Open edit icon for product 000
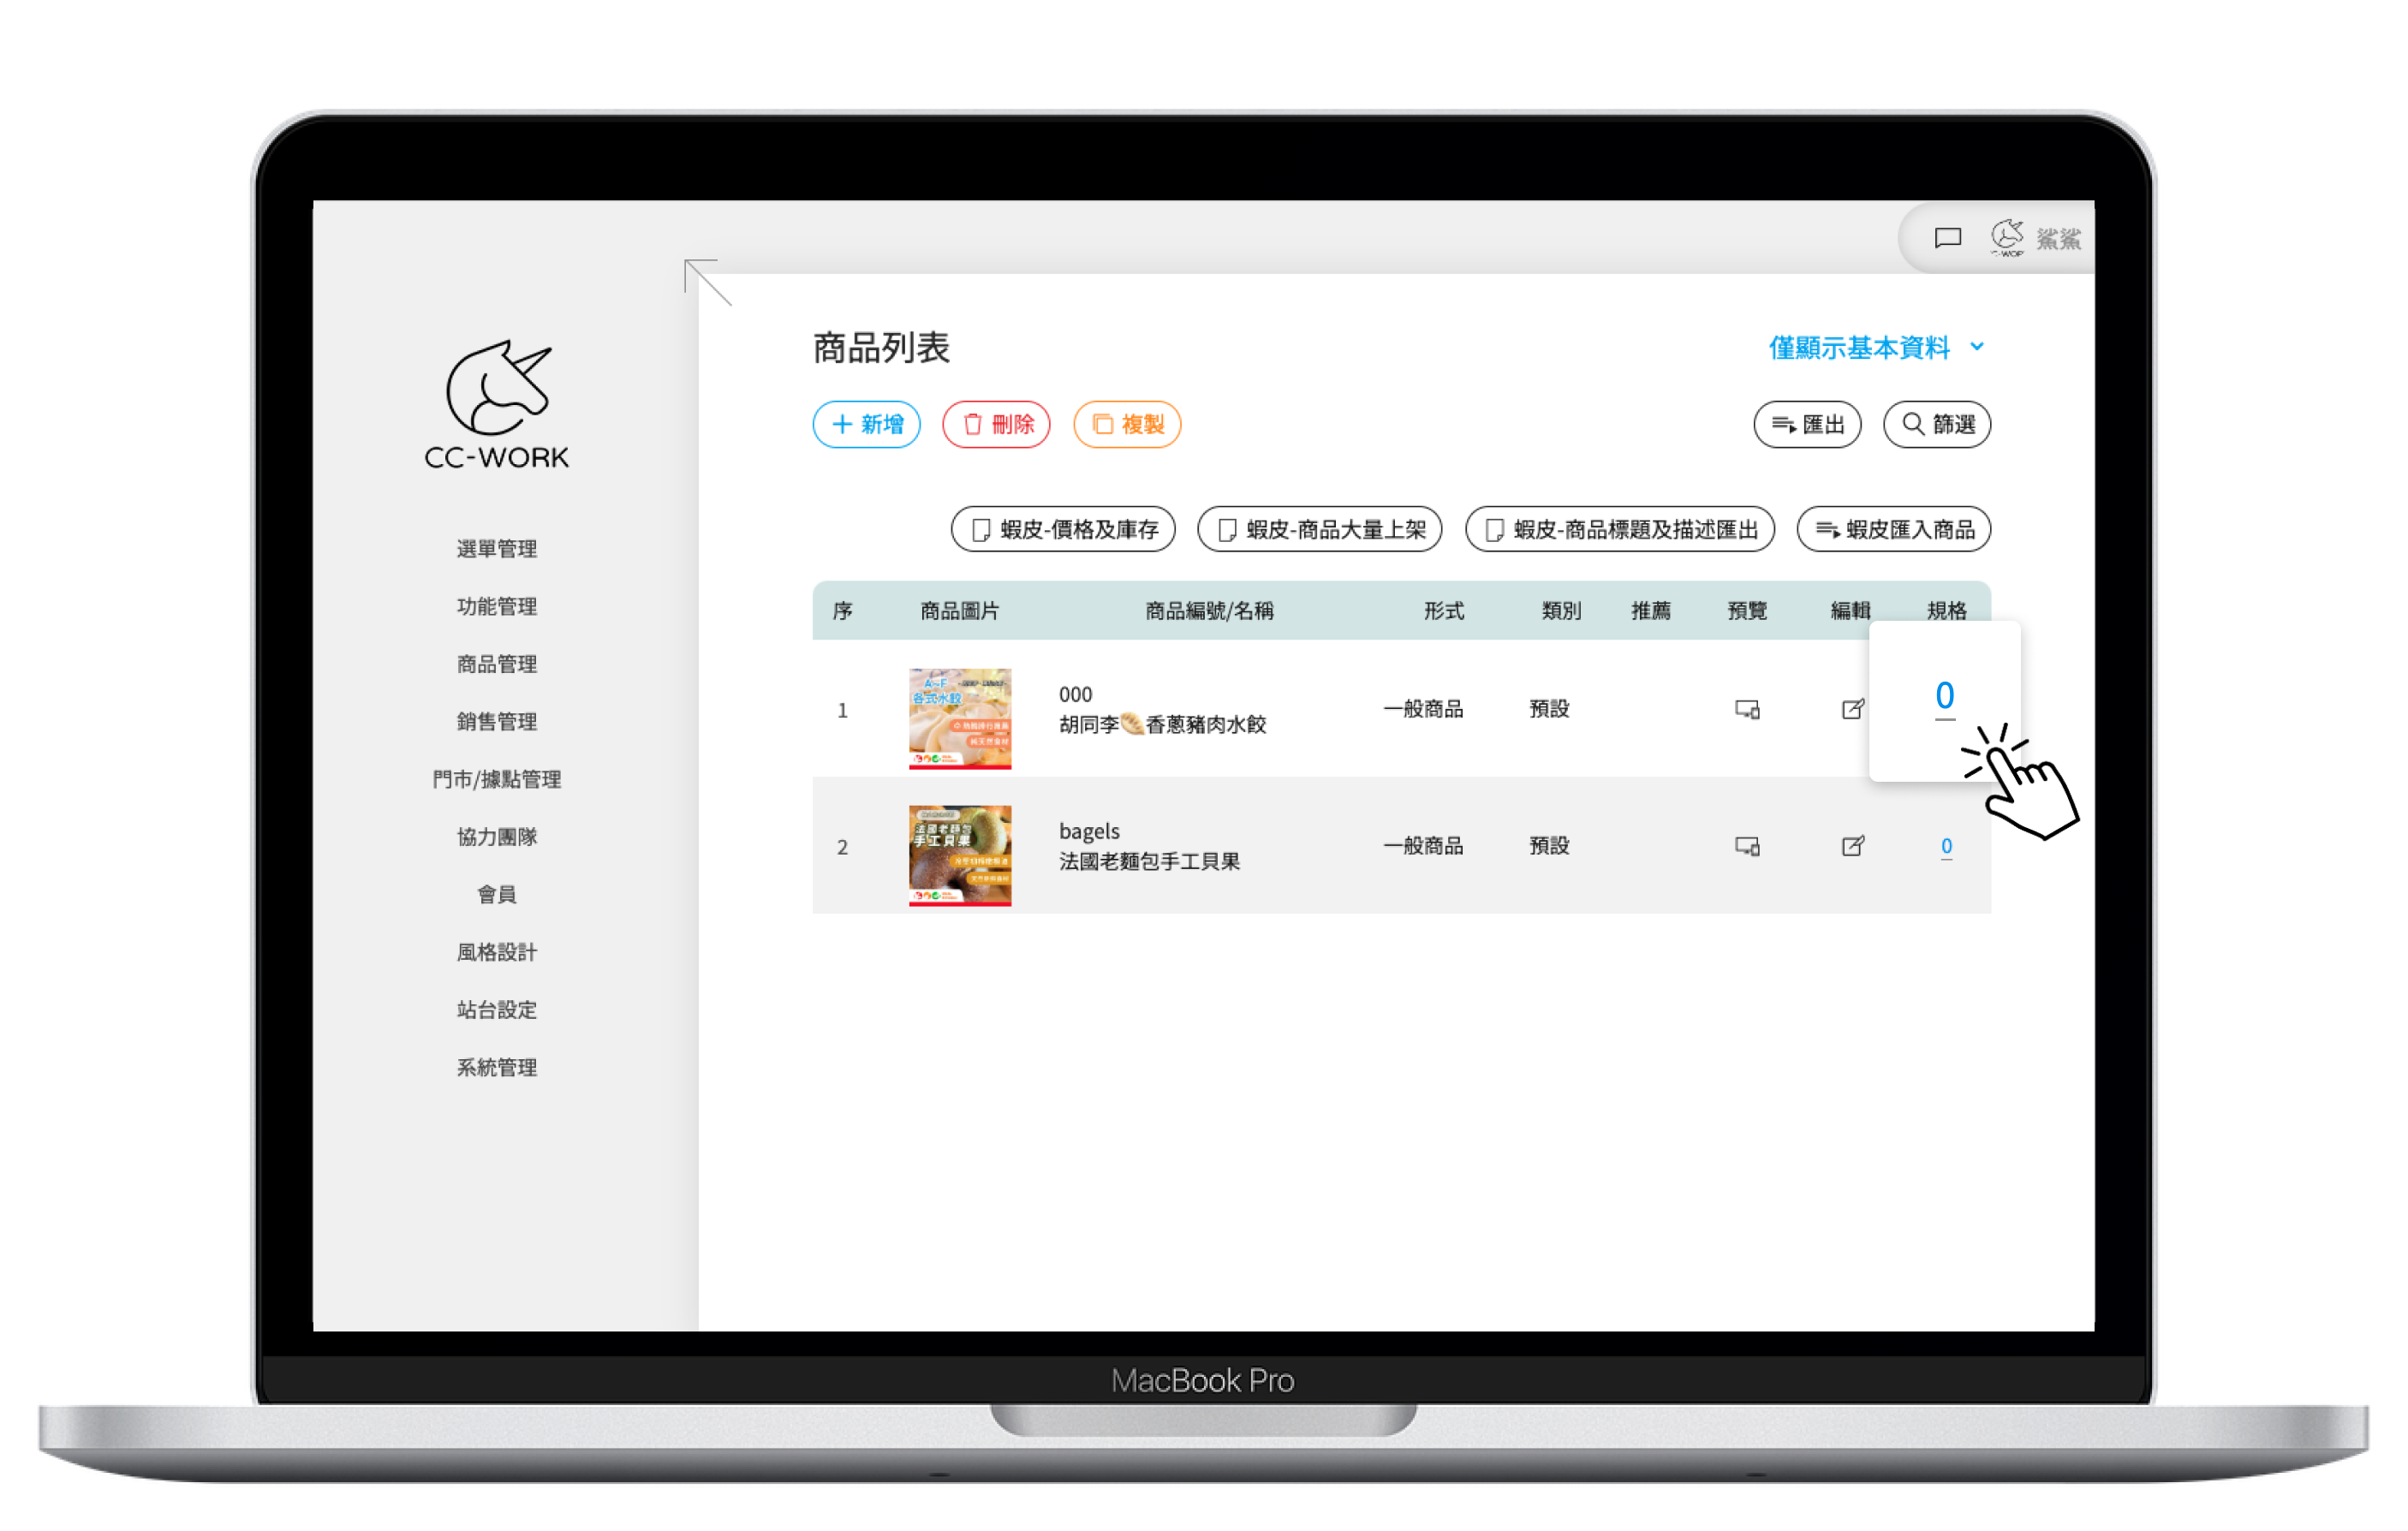This screenshot has height=1531, width=2408. [x=1852, y=709]
